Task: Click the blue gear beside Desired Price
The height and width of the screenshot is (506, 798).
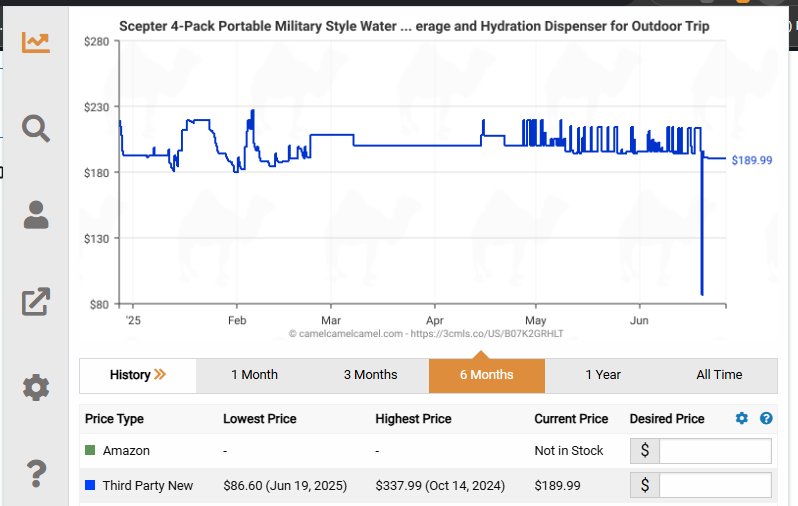Action: (742, 418)
